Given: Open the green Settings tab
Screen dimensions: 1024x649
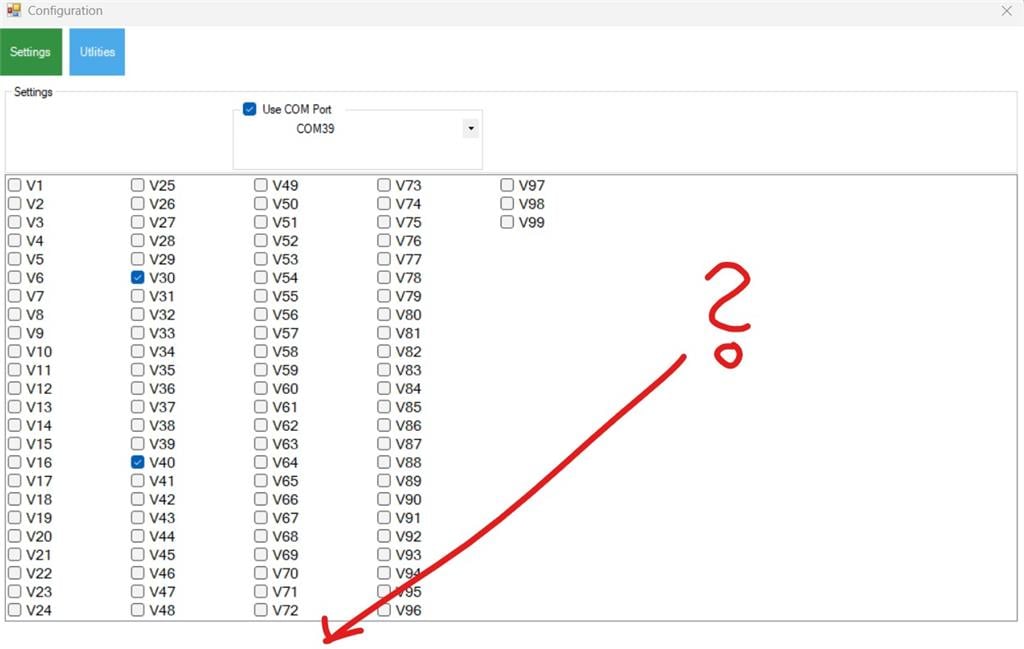Looking at the screenshot, I should [x=31, y=52].
